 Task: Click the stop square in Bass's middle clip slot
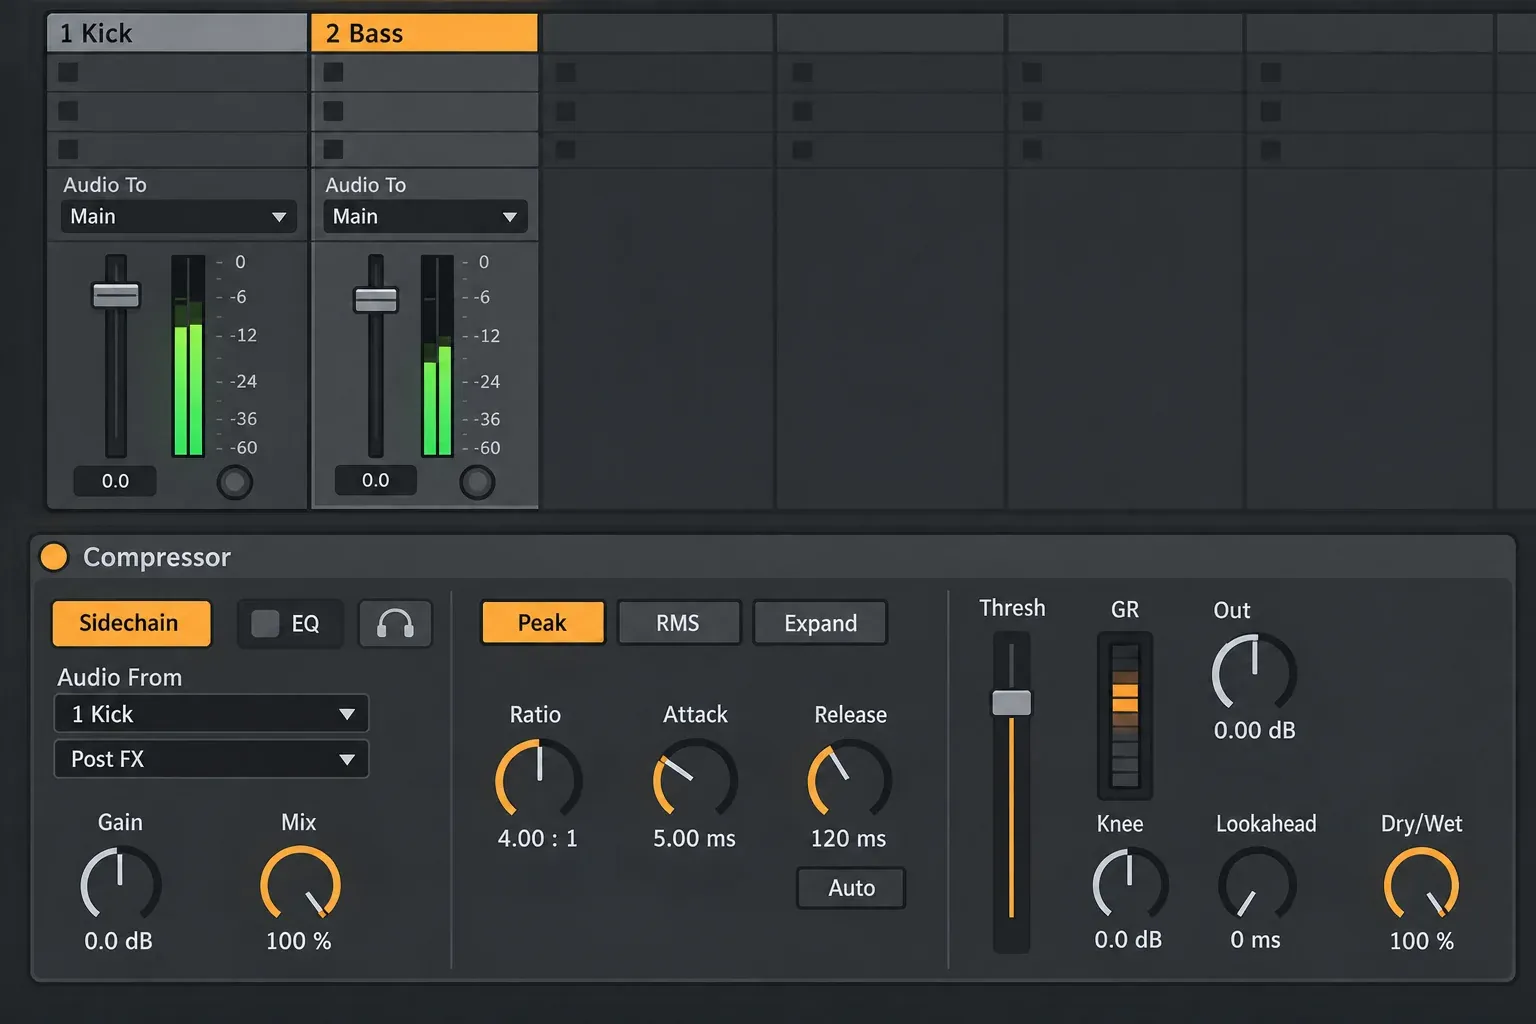(334, 111)
